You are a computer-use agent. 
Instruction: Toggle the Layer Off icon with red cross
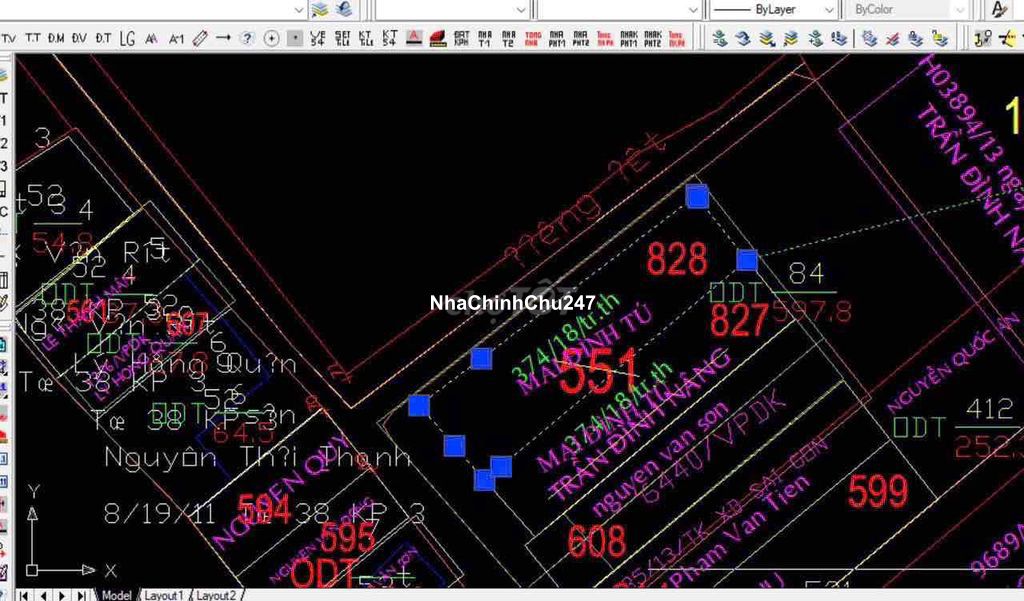891,38
